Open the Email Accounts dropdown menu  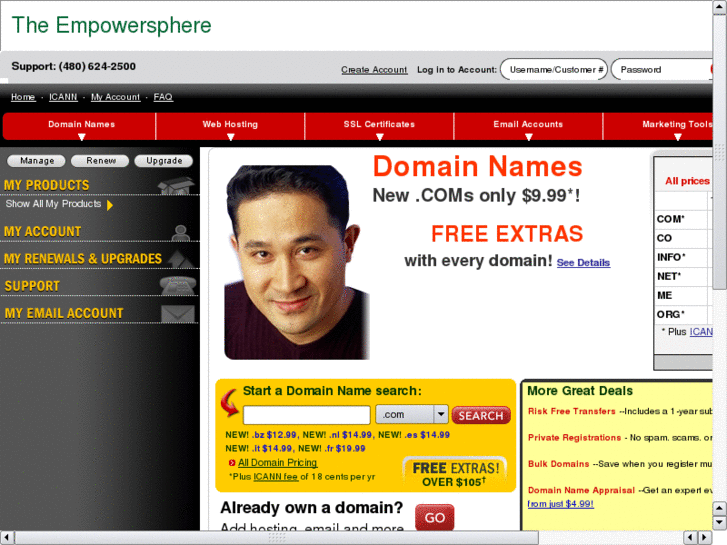[528, 126]
